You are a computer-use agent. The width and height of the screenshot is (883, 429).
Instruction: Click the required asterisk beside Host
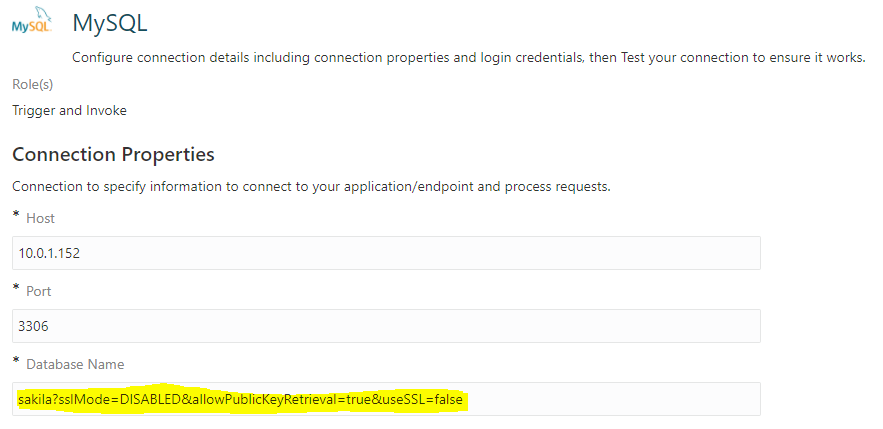[16, 216]
